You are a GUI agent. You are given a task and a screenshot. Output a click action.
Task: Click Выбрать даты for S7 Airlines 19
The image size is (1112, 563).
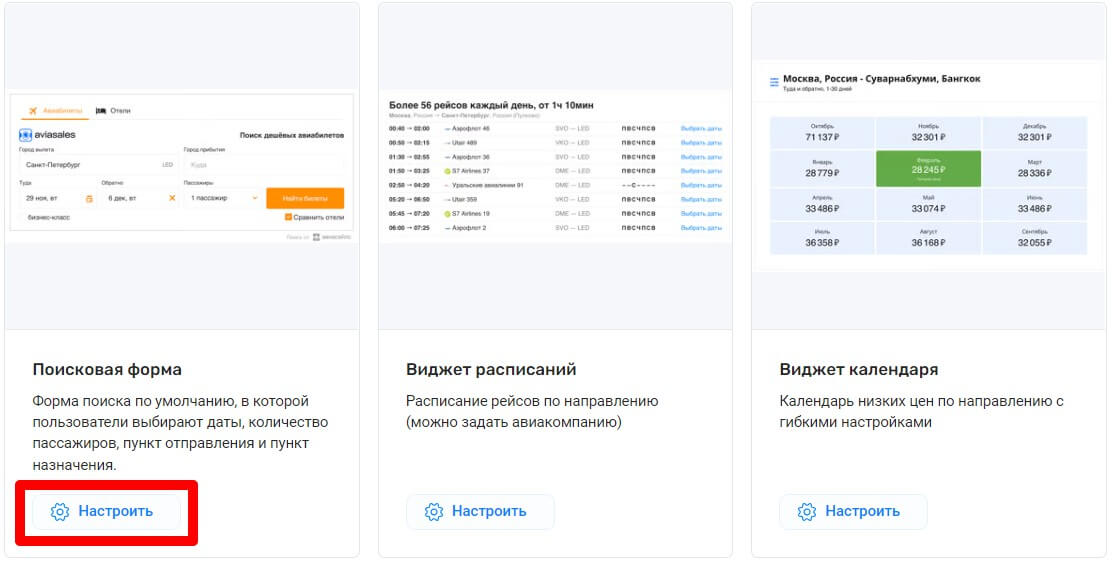pos(701,214)
